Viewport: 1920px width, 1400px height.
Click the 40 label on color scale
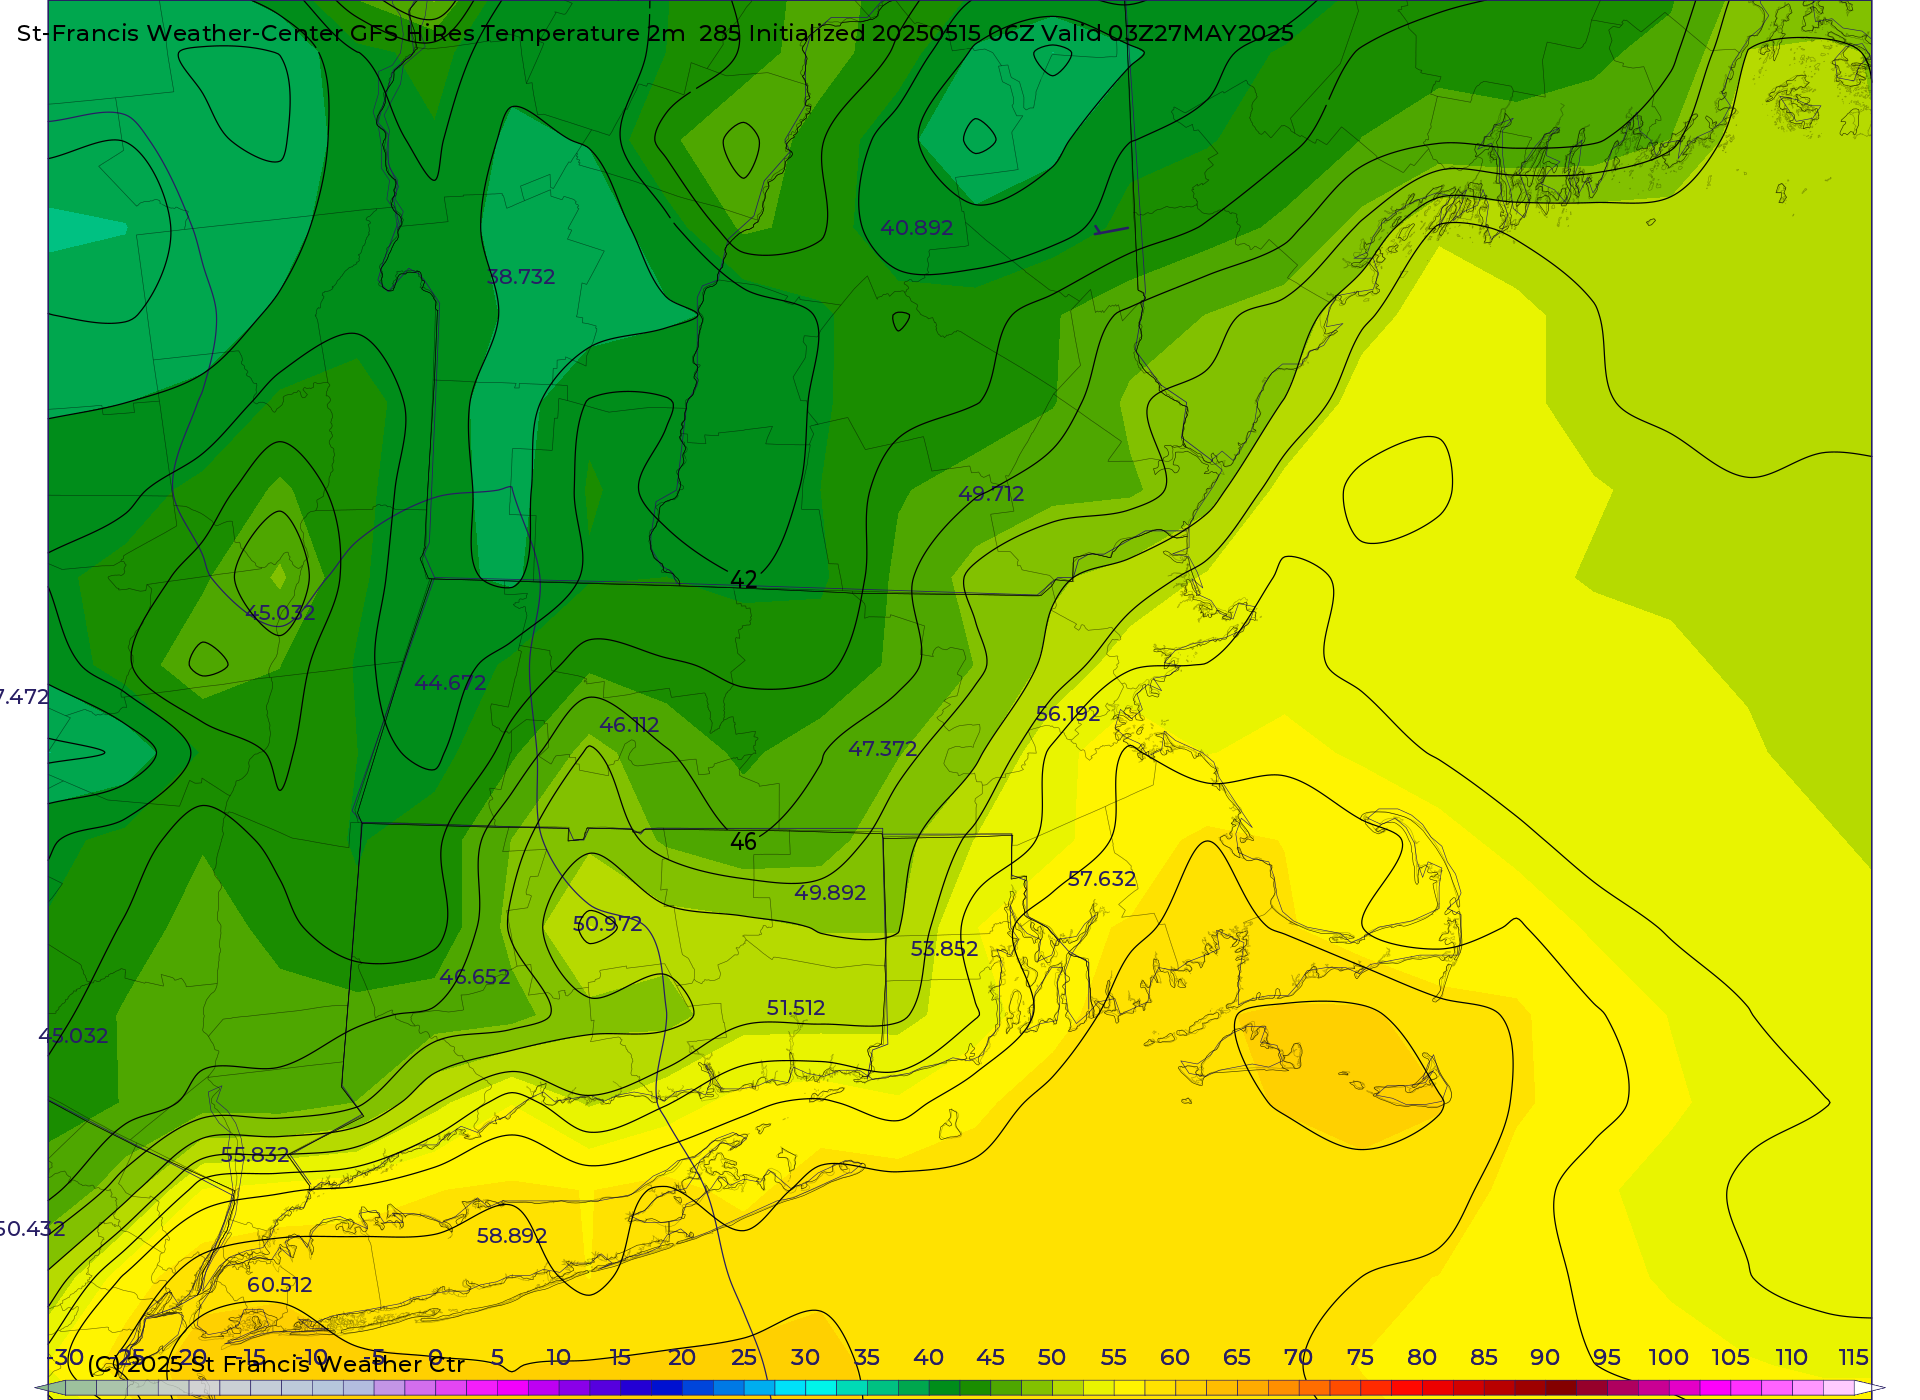pos(928,1357)
